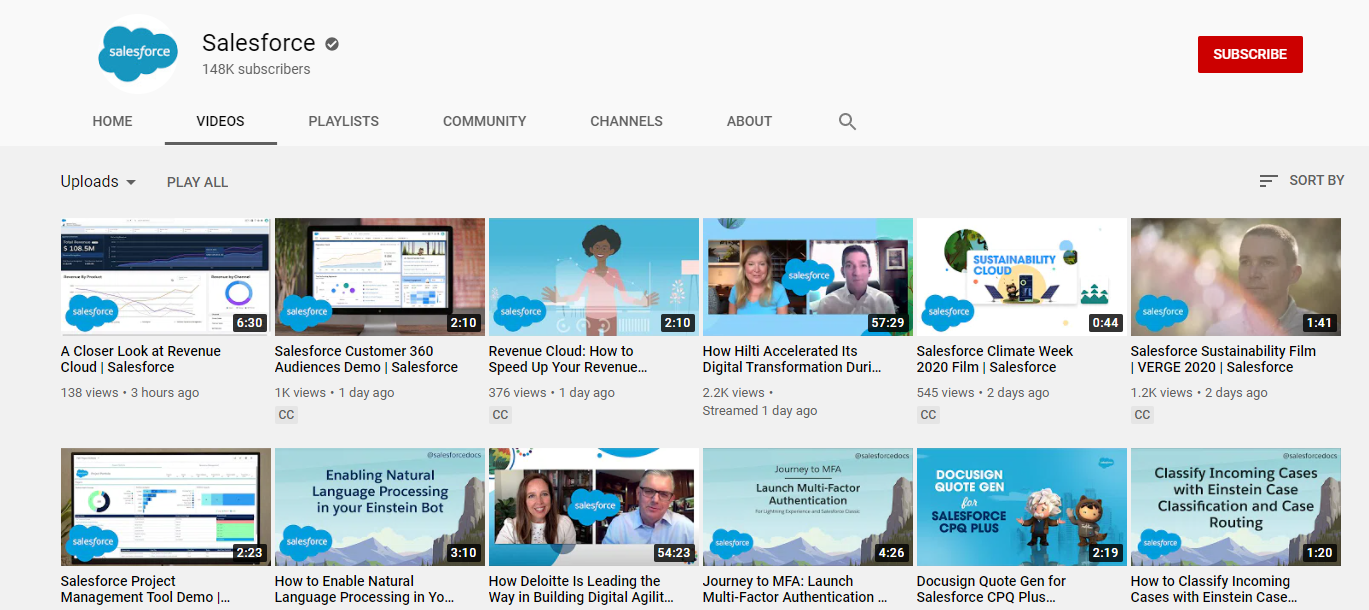The width and height of the screenshot is (1369, 610).
Task: Open 'Salesforce Project Management Tool Demo' title
Action: (x=145, y=589)
